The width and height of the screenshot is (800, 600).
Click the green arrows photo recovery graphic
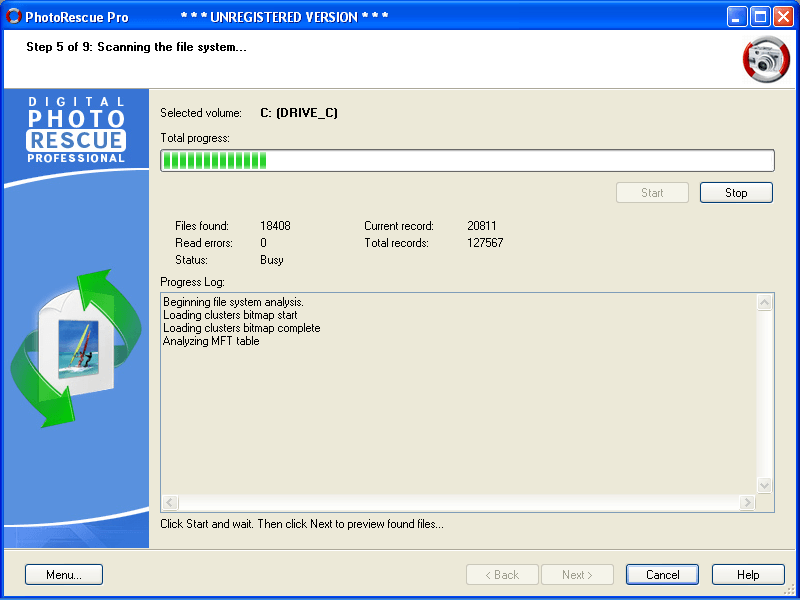[x=76, y=350]
